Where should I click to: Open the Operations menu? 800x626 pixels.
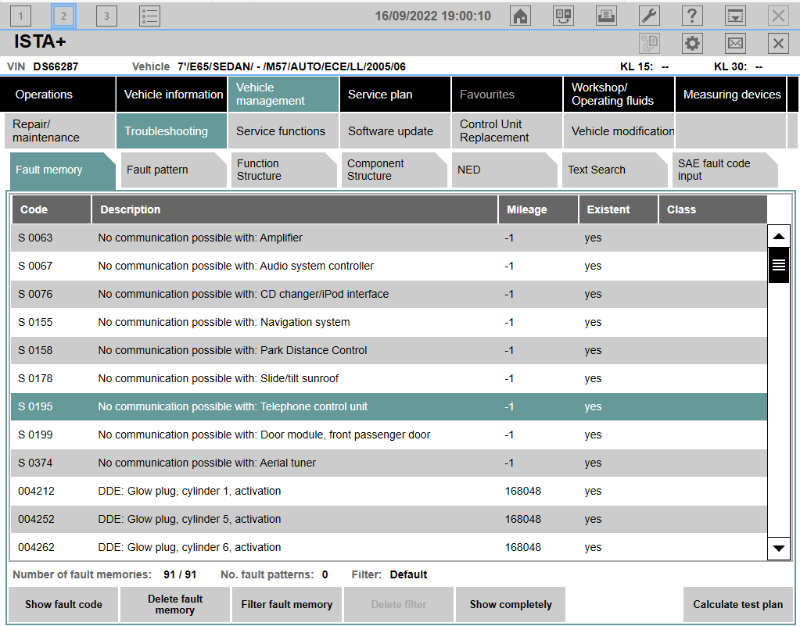(x=58, y=94)
